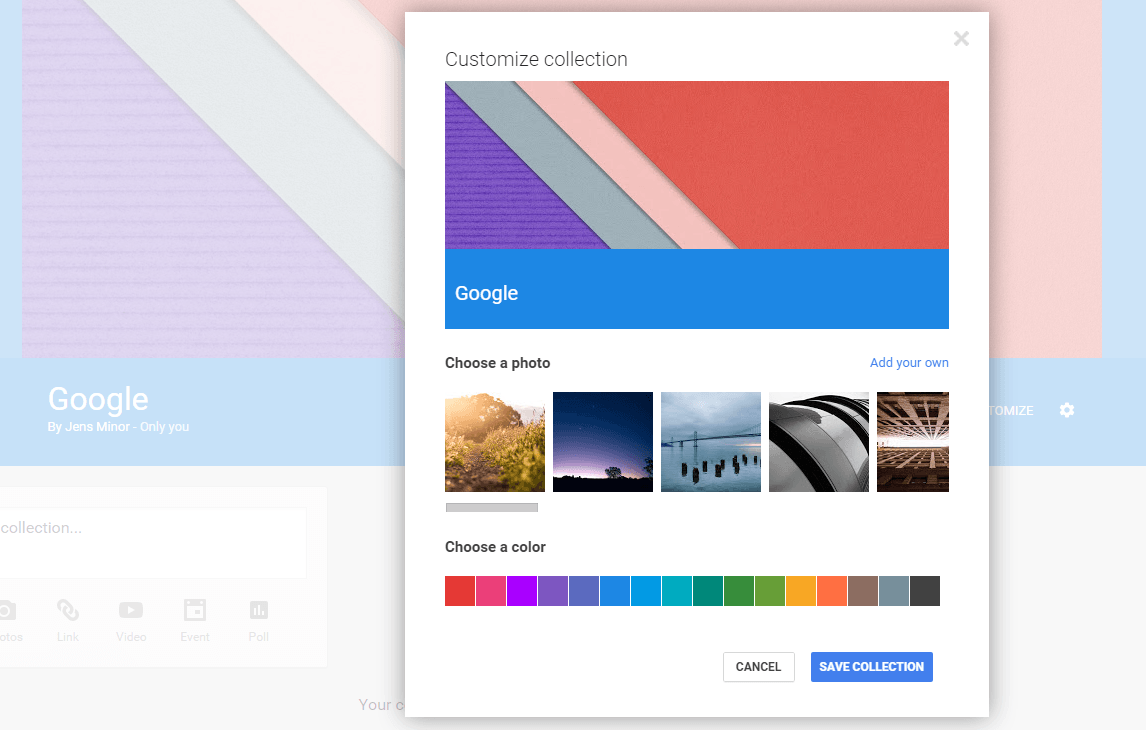Image resolution: width=1146 pixels, height=730 pixels.
Task: Click the Poll chart icon
Action: [x=259, y=610]
